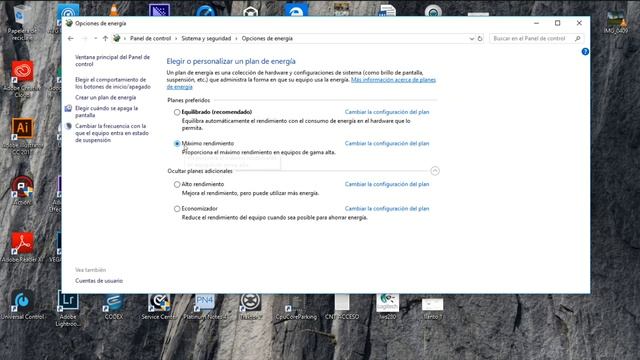Select the Equilibrado (recomendado) power plan
Image resolution: width=640 pixels, height=360 pixels.
[x=177, y=112]
